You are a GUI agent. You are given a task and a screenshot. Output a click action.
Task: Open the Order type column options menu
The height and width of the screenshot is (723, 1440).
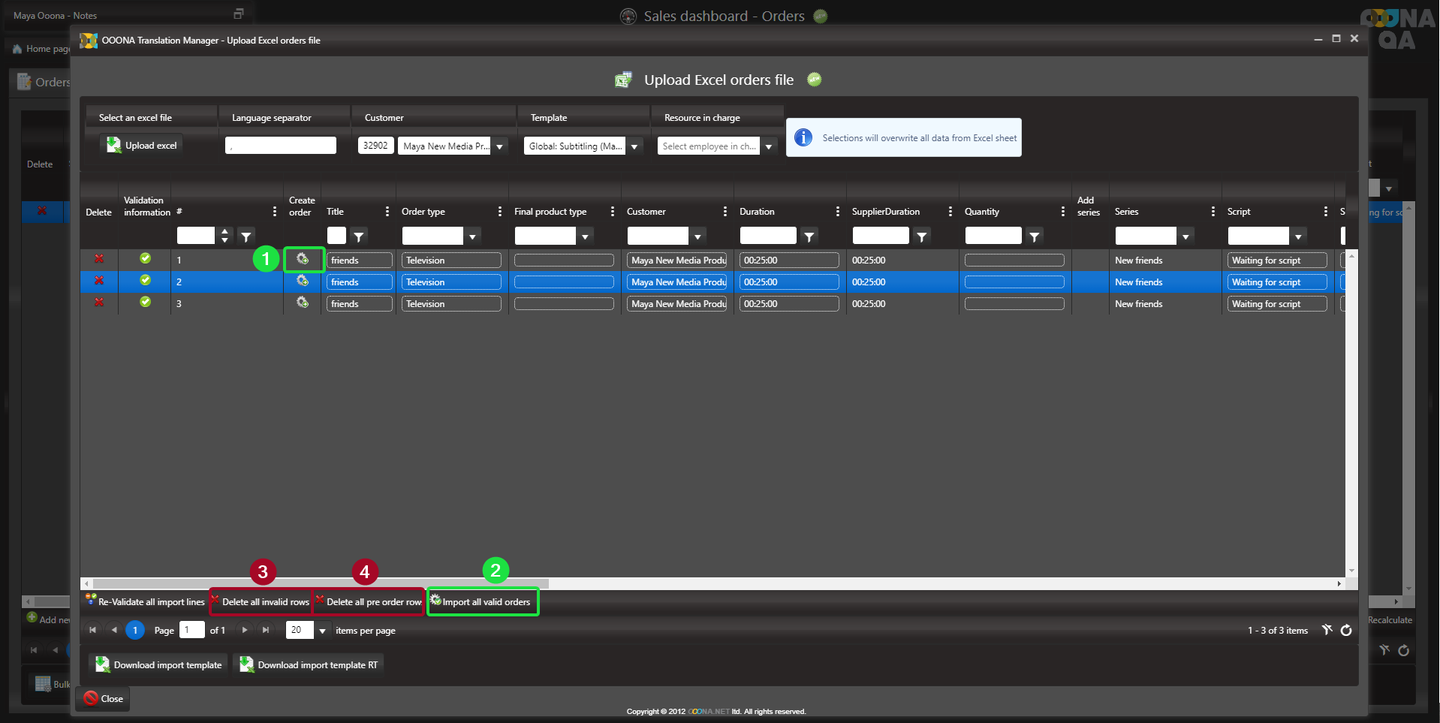pyautogui.click(x=500, y=212)
